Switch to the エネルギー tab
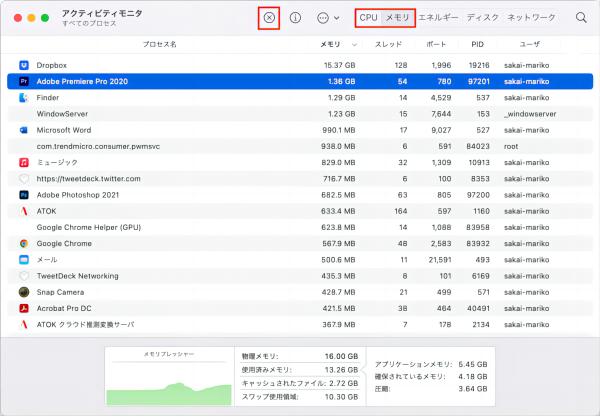 pyautogui.click(x=438, y=18)
